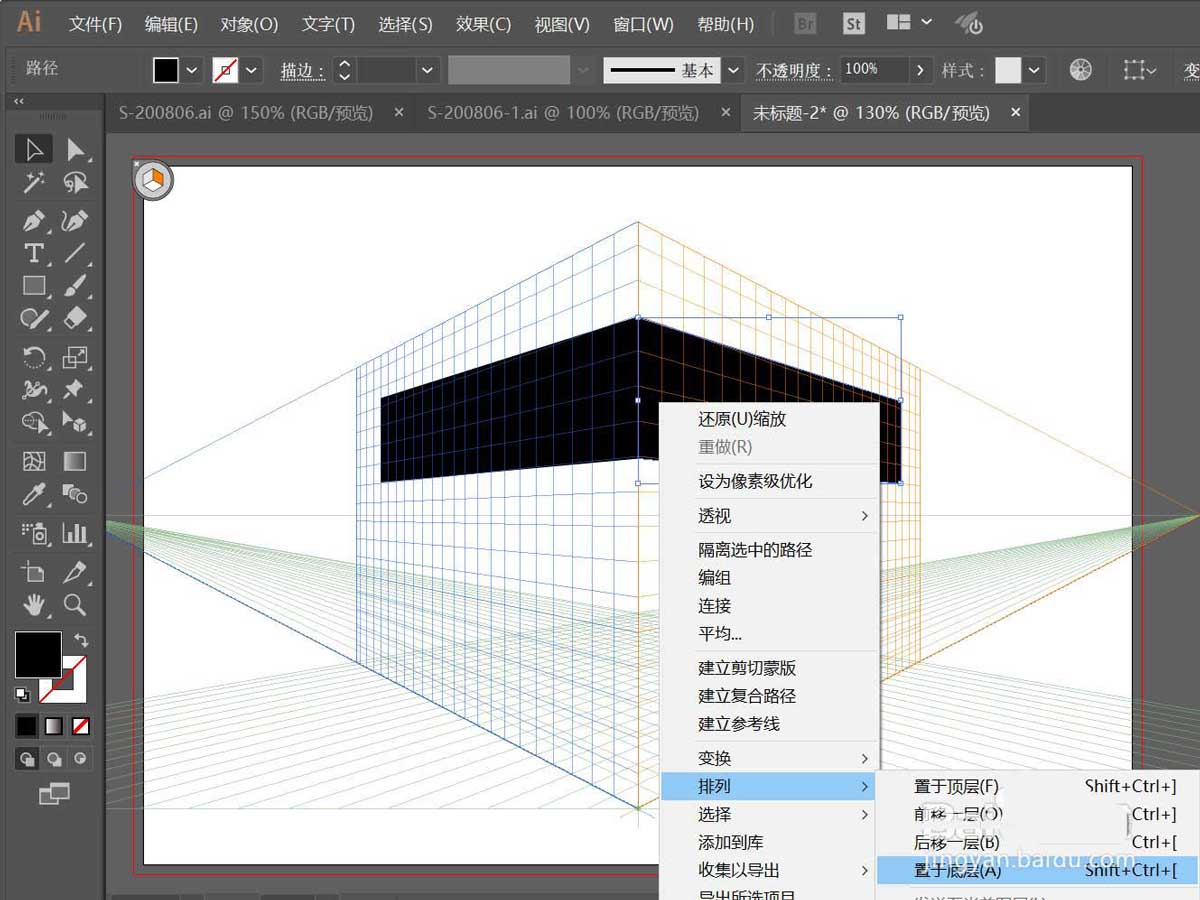Click 建立剪切蒙版 in the context menu
Image resolution: width=1200 pixels, height=900 pixels.
coord(746,668)
